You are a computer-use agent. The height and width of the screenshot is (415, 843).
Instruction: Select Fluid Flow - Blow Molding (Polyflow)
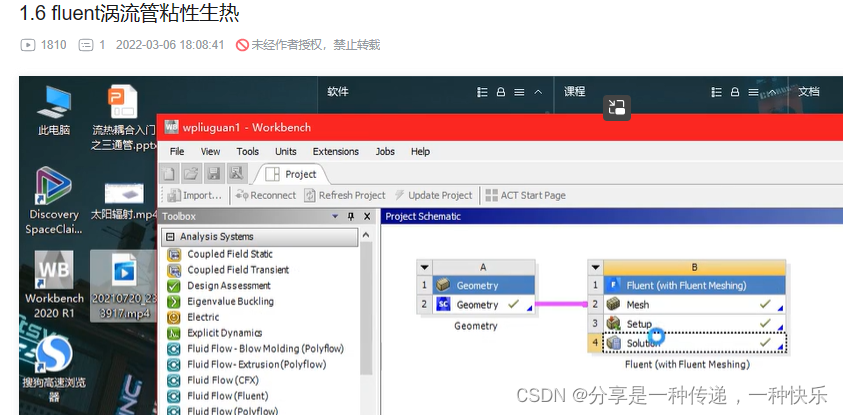click(x=255, y=348)
